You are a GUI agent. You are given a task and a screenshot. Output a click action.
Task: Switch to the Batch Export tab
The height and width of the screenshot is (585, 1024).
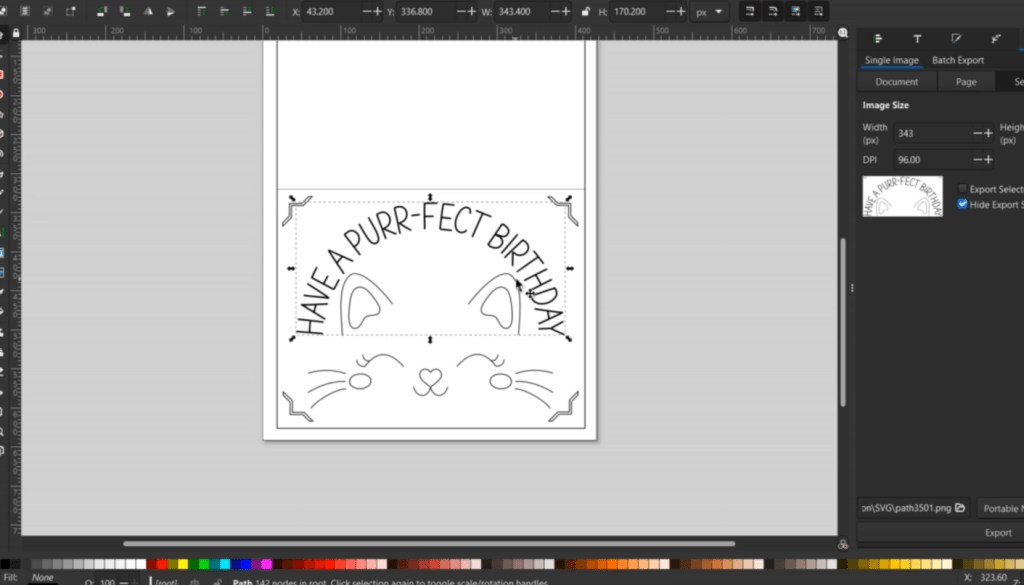pos(957,60)
